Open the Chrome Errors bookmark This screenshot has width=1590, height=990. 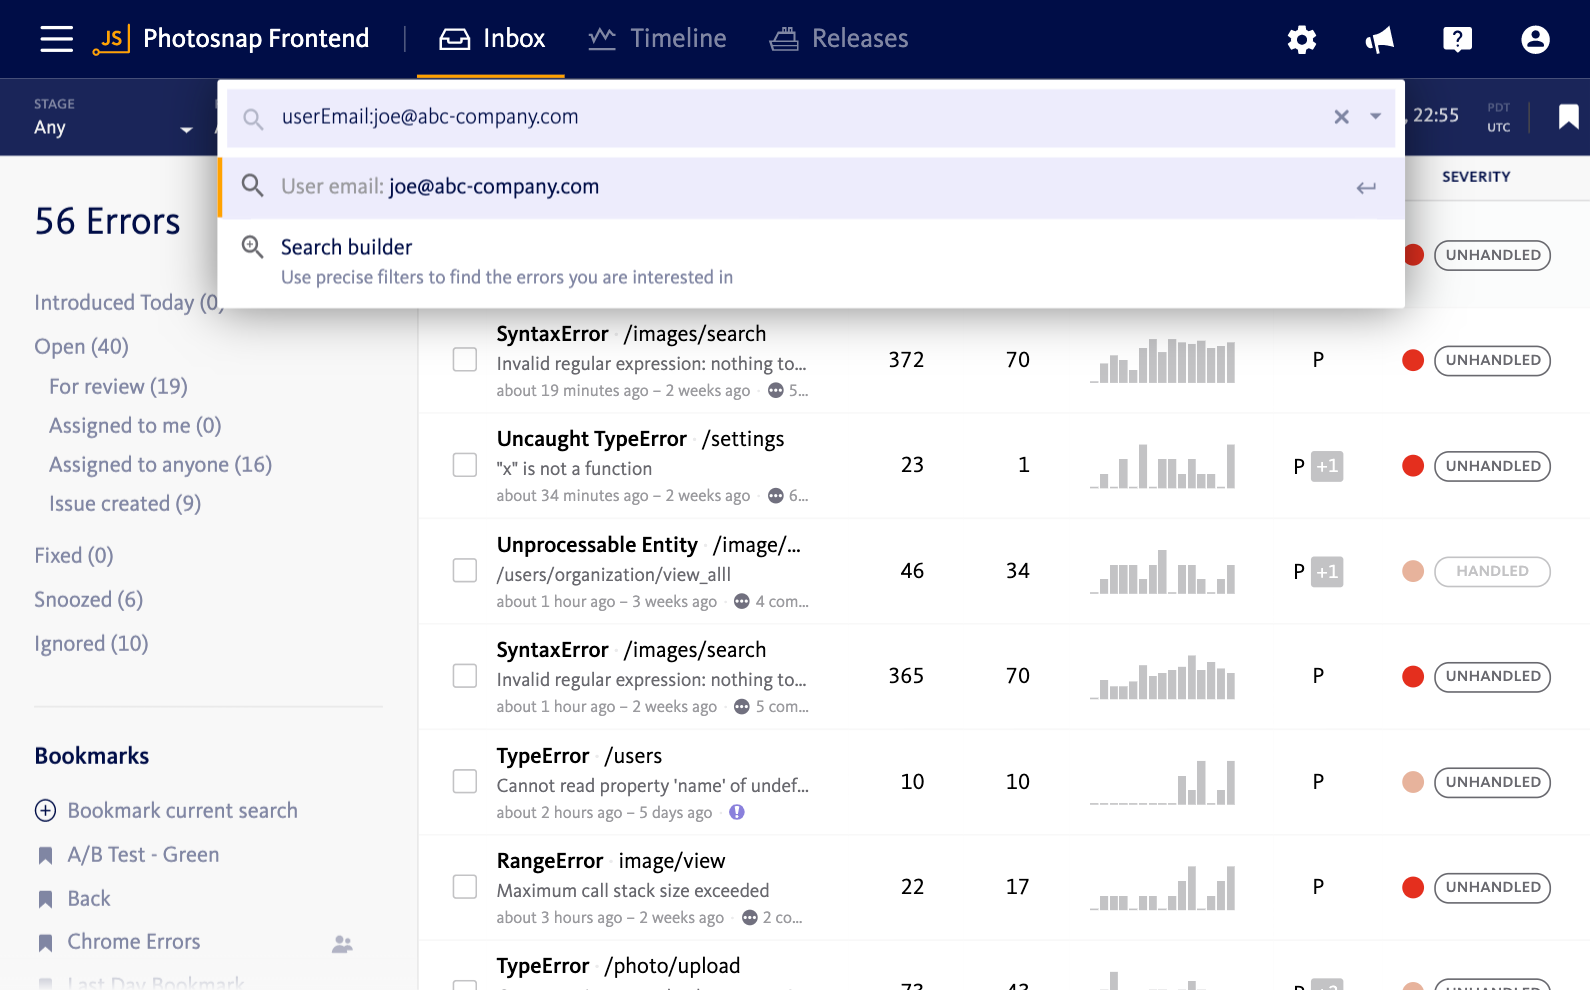(x=134, y=942)
